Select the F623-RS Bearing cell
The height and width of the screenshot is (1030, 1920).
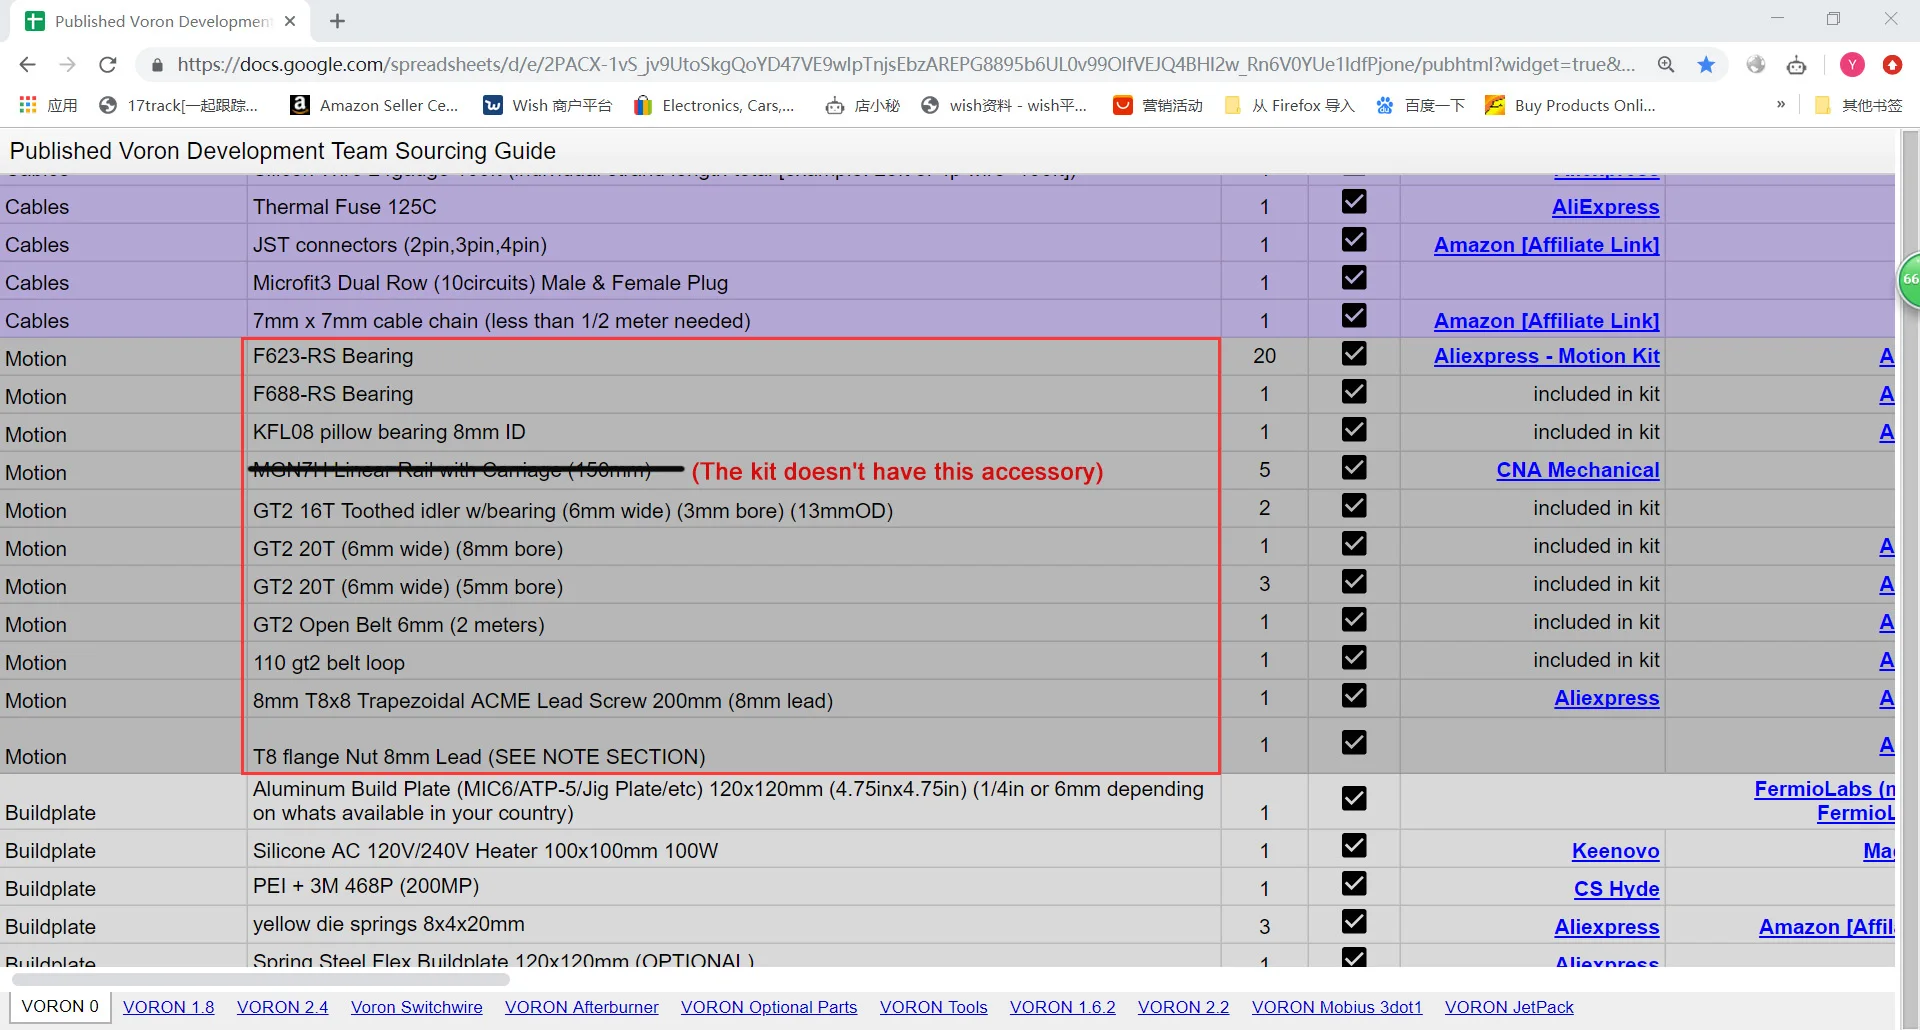click(x=733, y=356)
